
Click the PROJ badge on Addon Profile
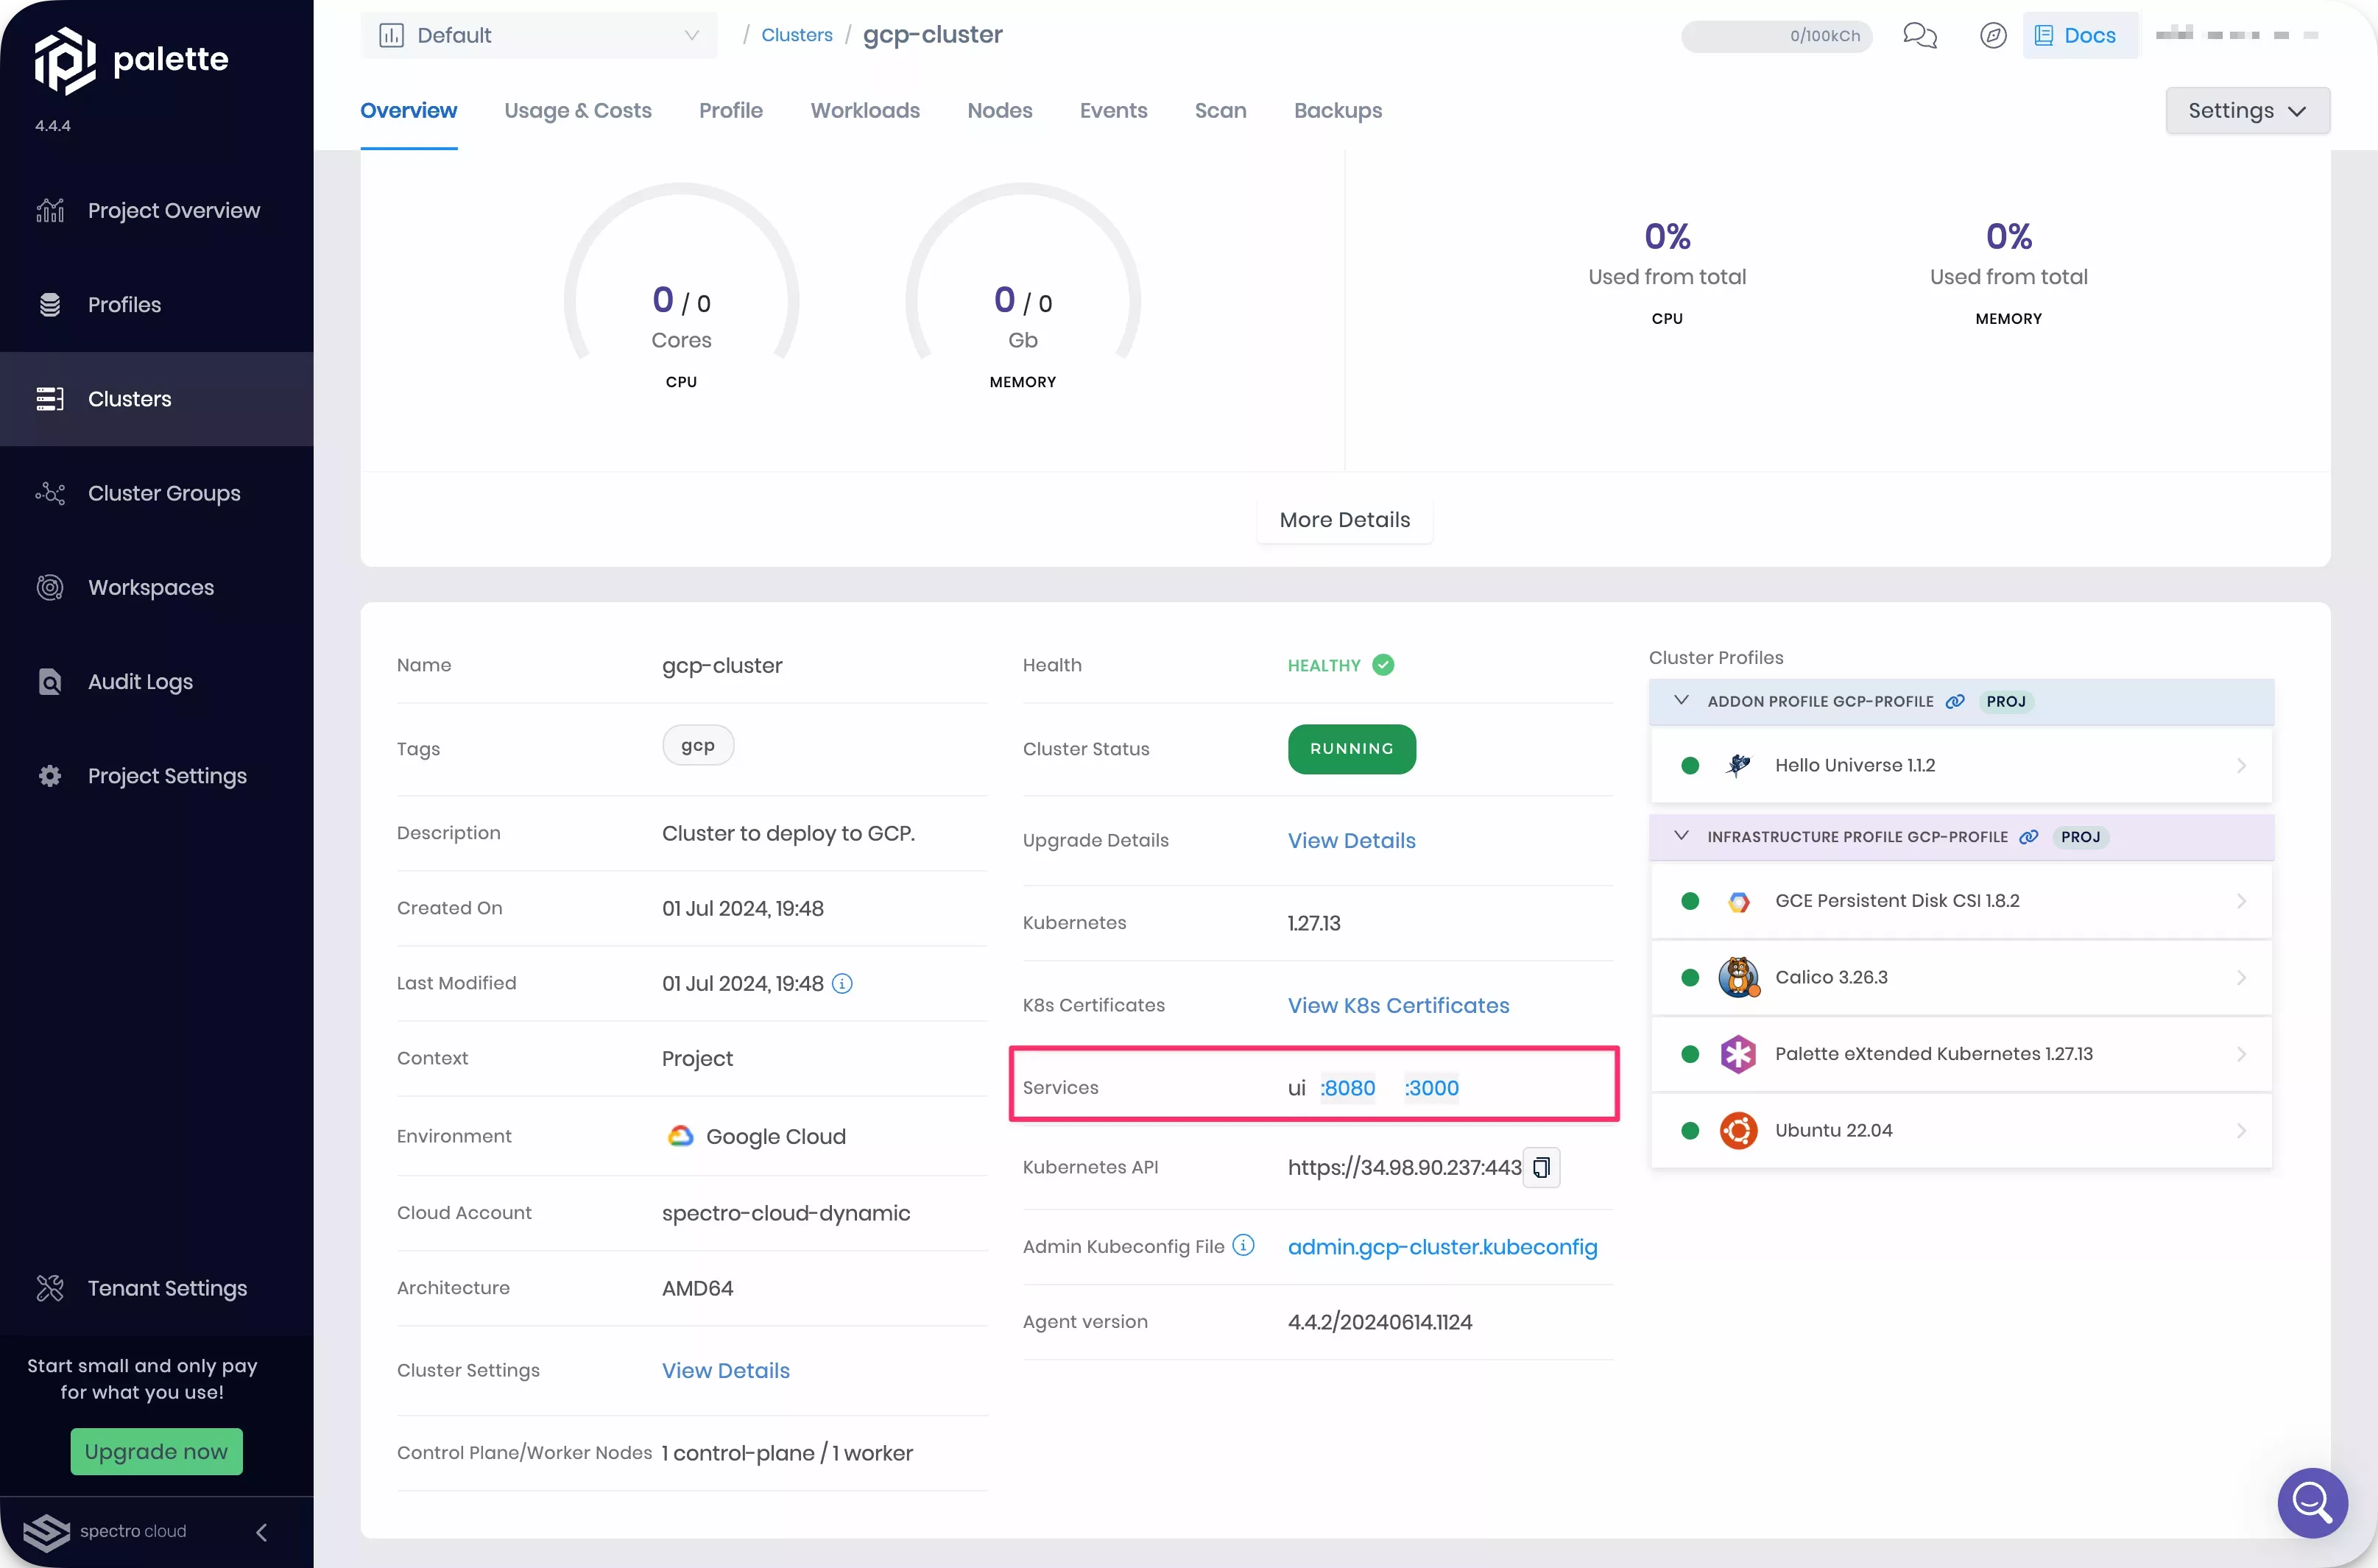pos(2005,701)
